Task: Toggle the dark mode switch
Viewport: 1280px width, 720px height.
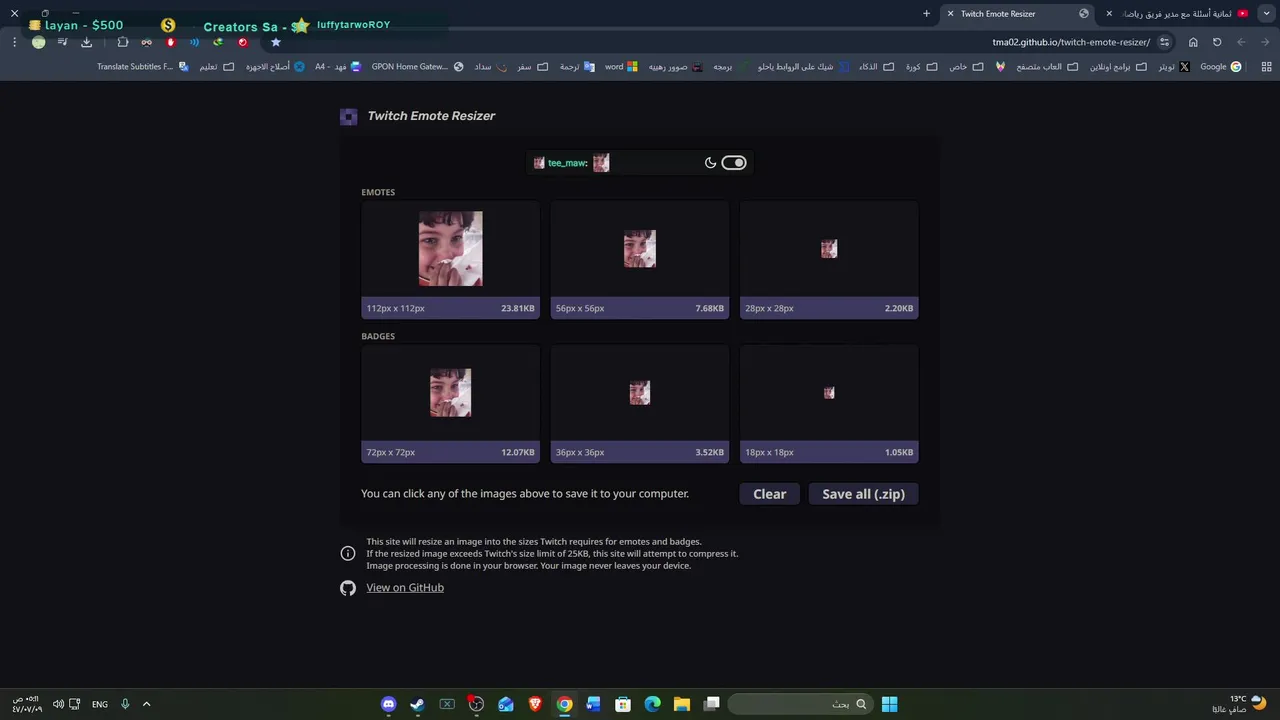Action: (734, 163)
